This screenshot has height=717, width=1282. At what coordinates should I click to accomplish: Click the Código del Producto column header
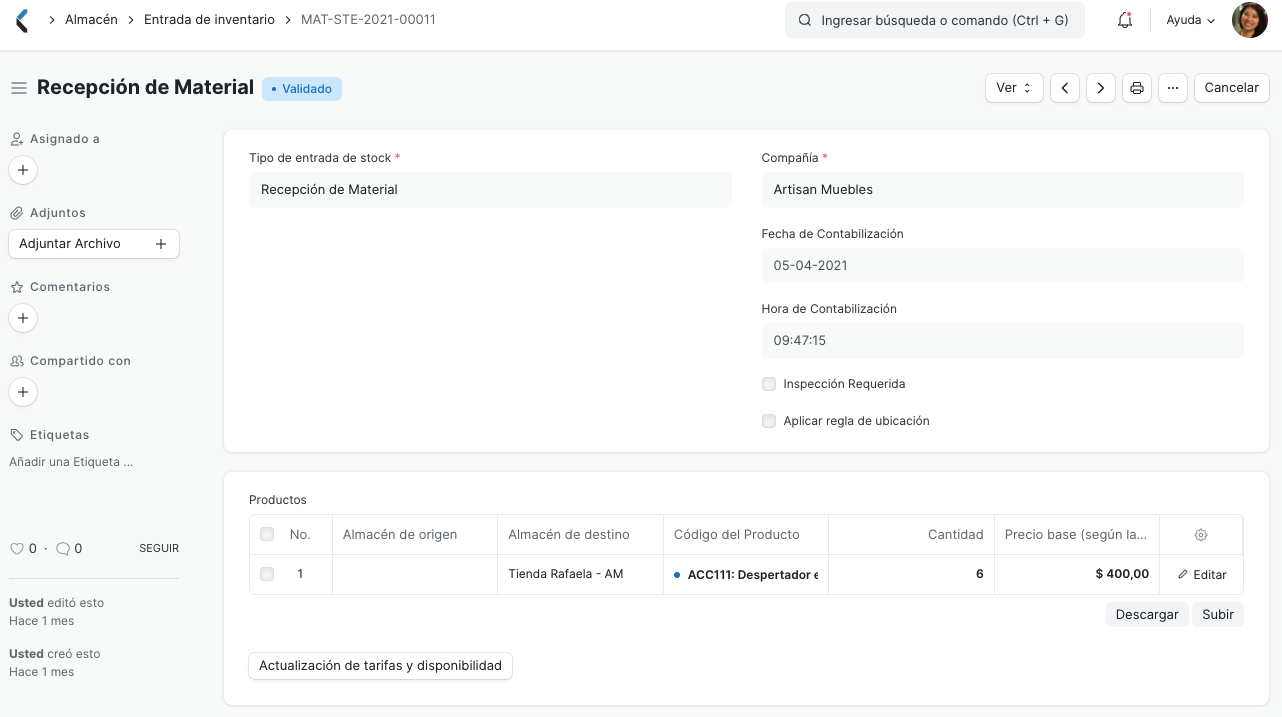[746, 535]
